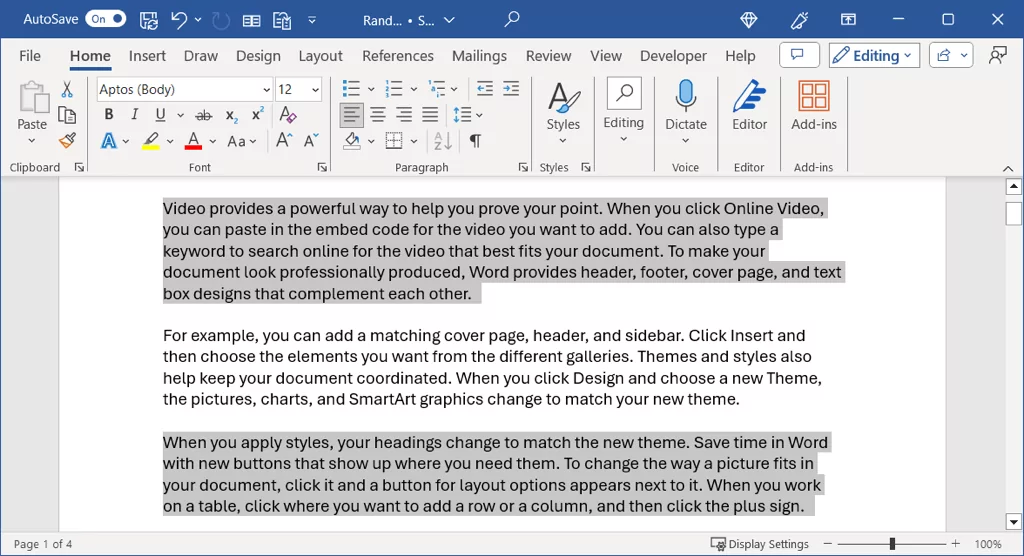Expand the Paste options arrow
This screenshot has height=556, width=1024.
tap(31, 141)
